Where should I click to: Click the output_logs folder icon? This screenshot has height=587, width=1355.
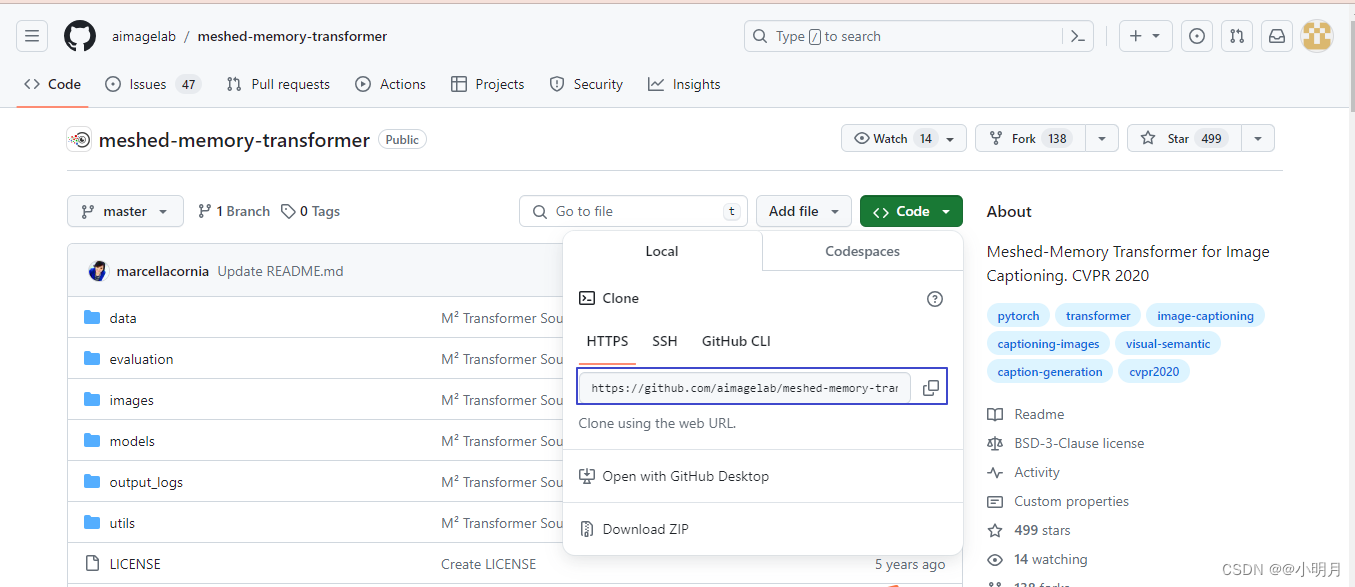(93, 482)
